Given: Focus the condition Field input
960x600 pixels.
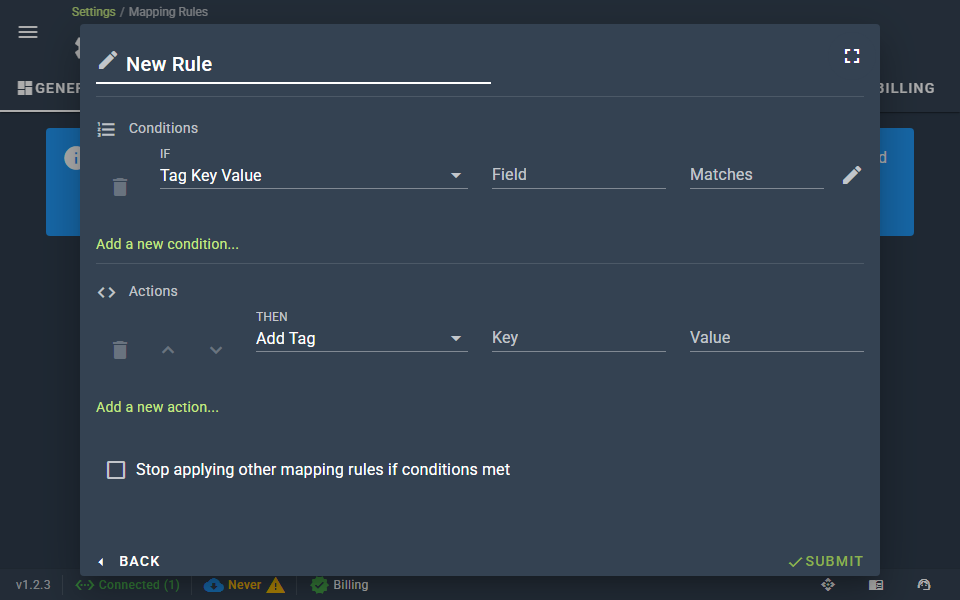Looking at the screenshot, I should click(579, 175).
